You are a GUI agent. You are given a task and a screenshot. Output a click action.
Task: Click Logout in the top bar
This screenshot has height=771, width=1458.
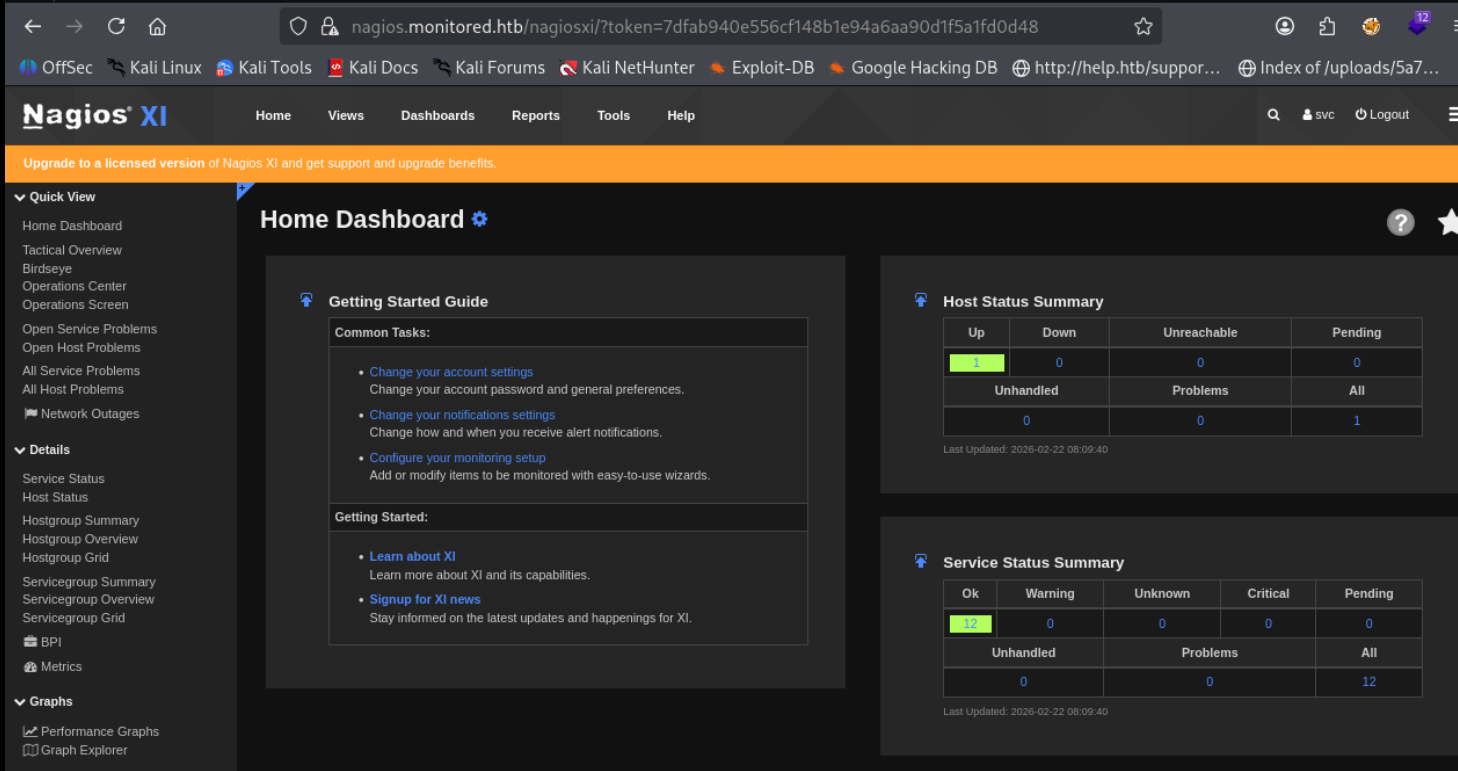click(1382, 115)
